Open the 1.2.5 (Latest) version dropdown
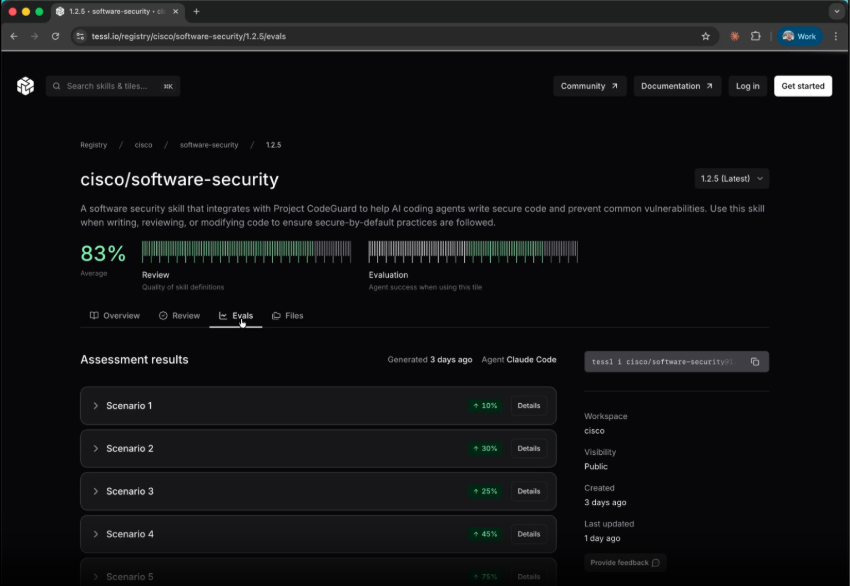This screenshot has height=586, width=850. click(731, 178)
